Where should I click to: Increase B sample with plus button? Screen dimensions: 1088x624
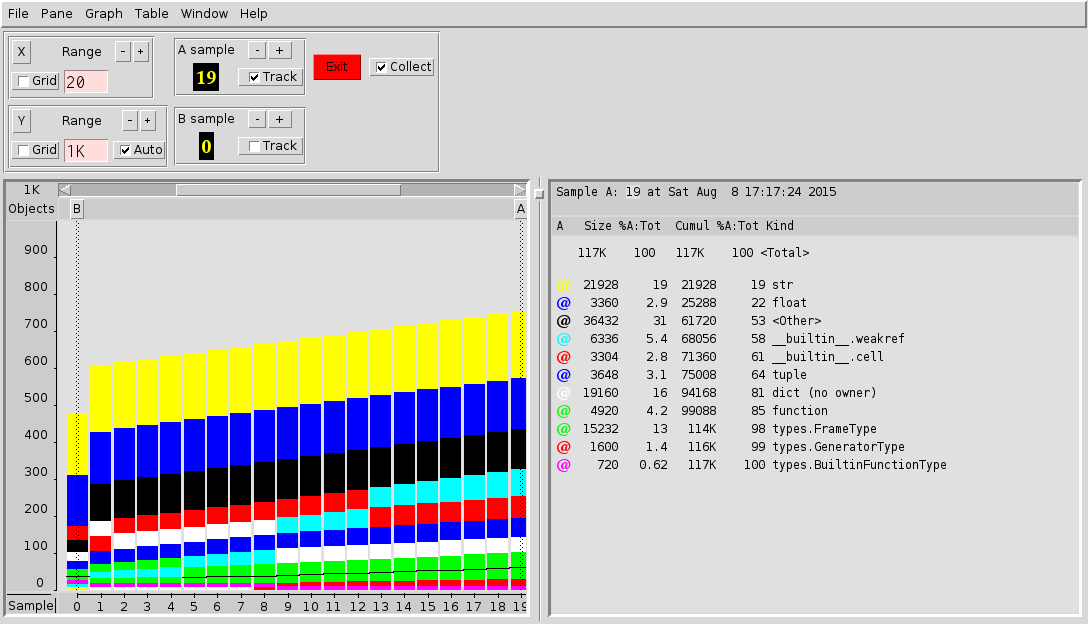[279, 119]
